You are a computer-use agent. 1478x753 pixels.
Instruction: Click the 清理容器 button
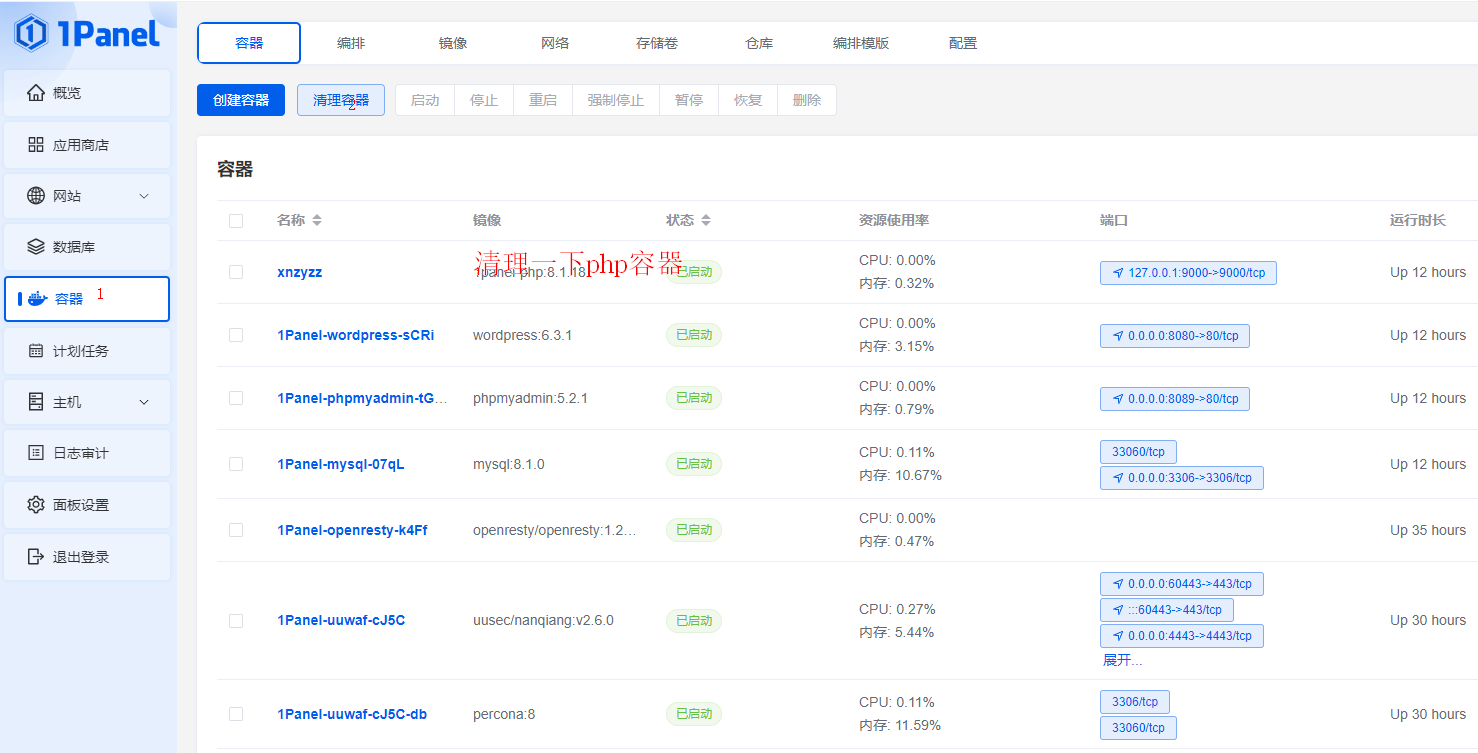pyautogui.click(x=341, y=100)
